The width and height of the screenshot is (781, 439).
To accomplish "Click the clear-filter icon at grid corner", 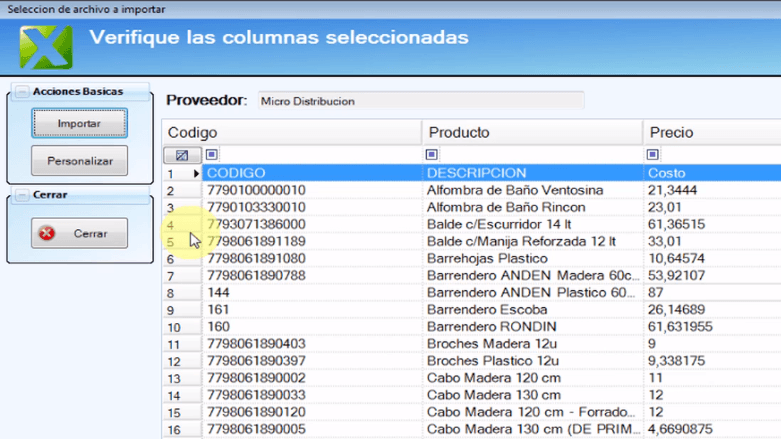I will coord(181,156).
